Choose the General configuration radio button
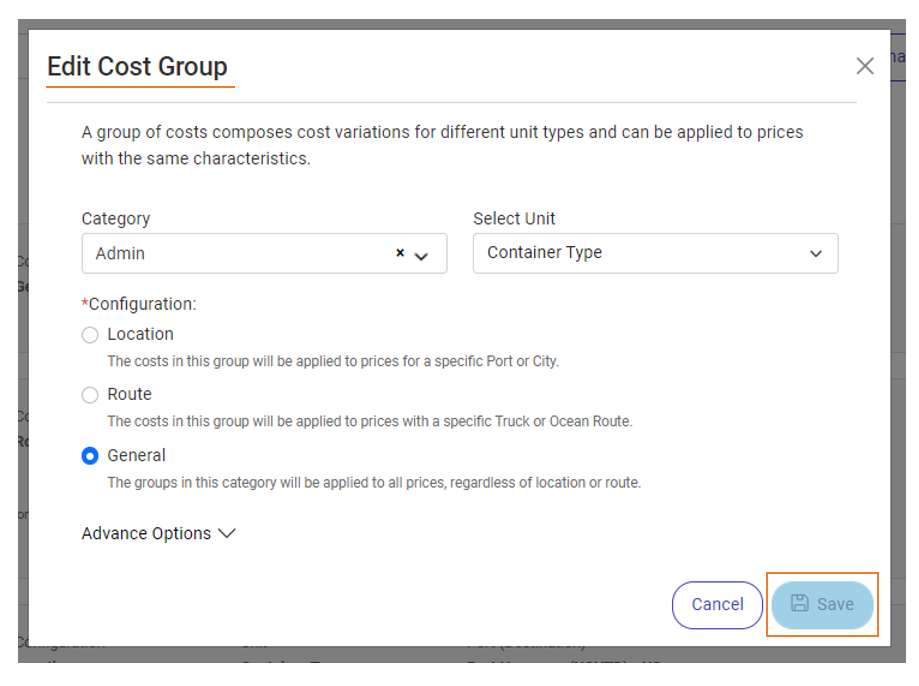 90,456
